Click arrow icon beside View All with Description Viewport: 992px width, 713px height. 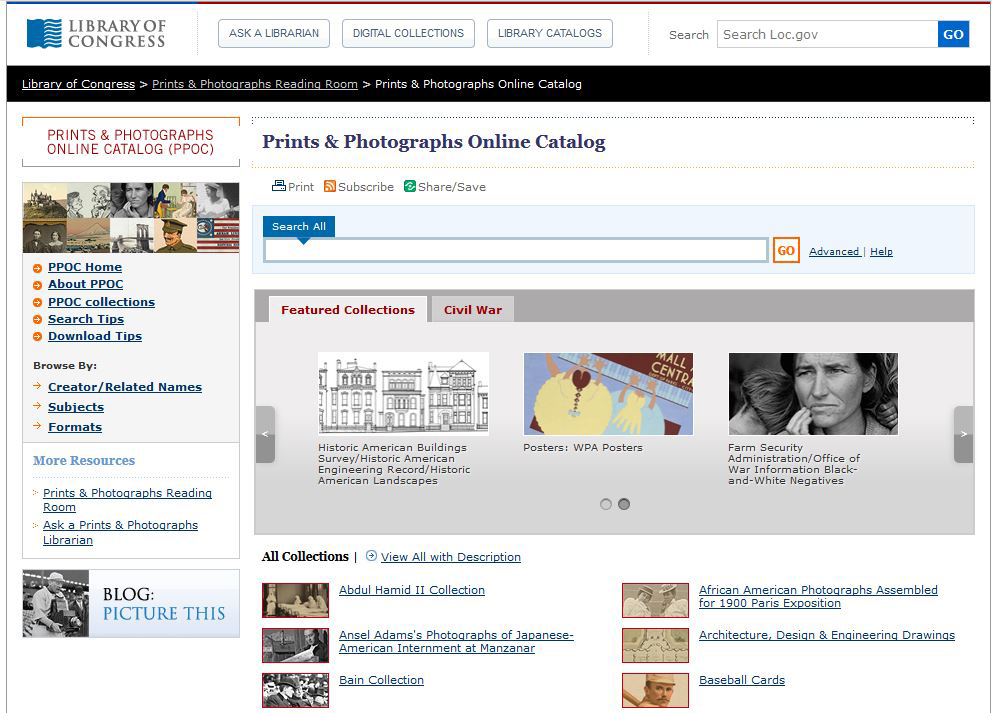click(371, 555)
